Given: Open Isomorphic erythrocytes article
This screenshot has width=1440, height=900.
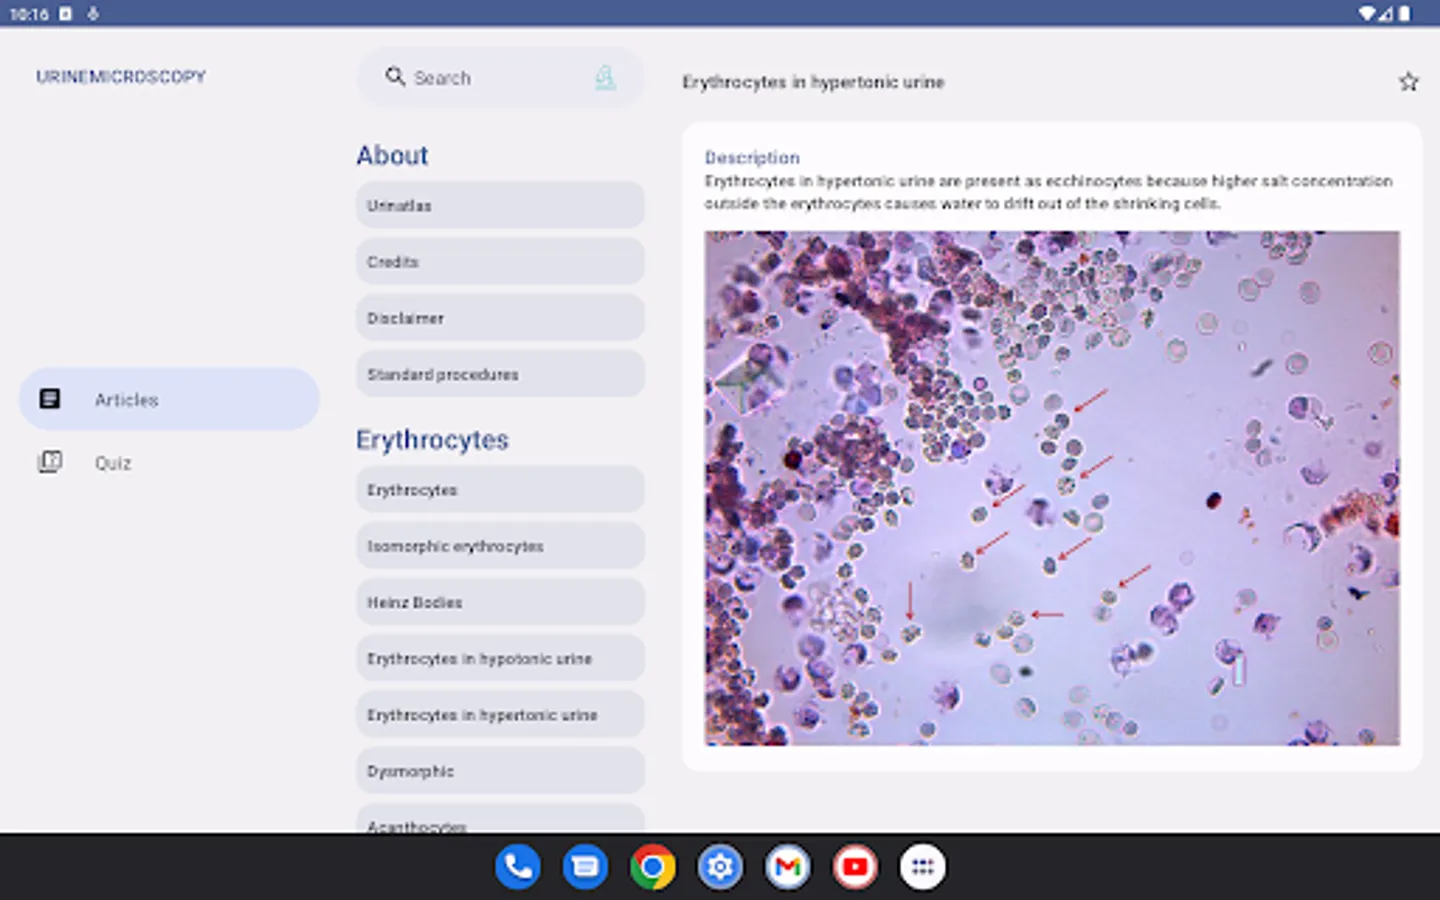Looking at the screenshot, I should point(500,546).
